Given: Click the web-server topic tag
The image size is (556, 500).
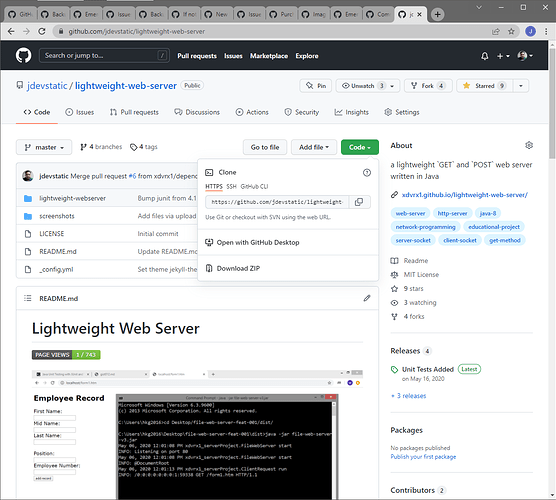Looking at the screenshot, I should 410,213.
